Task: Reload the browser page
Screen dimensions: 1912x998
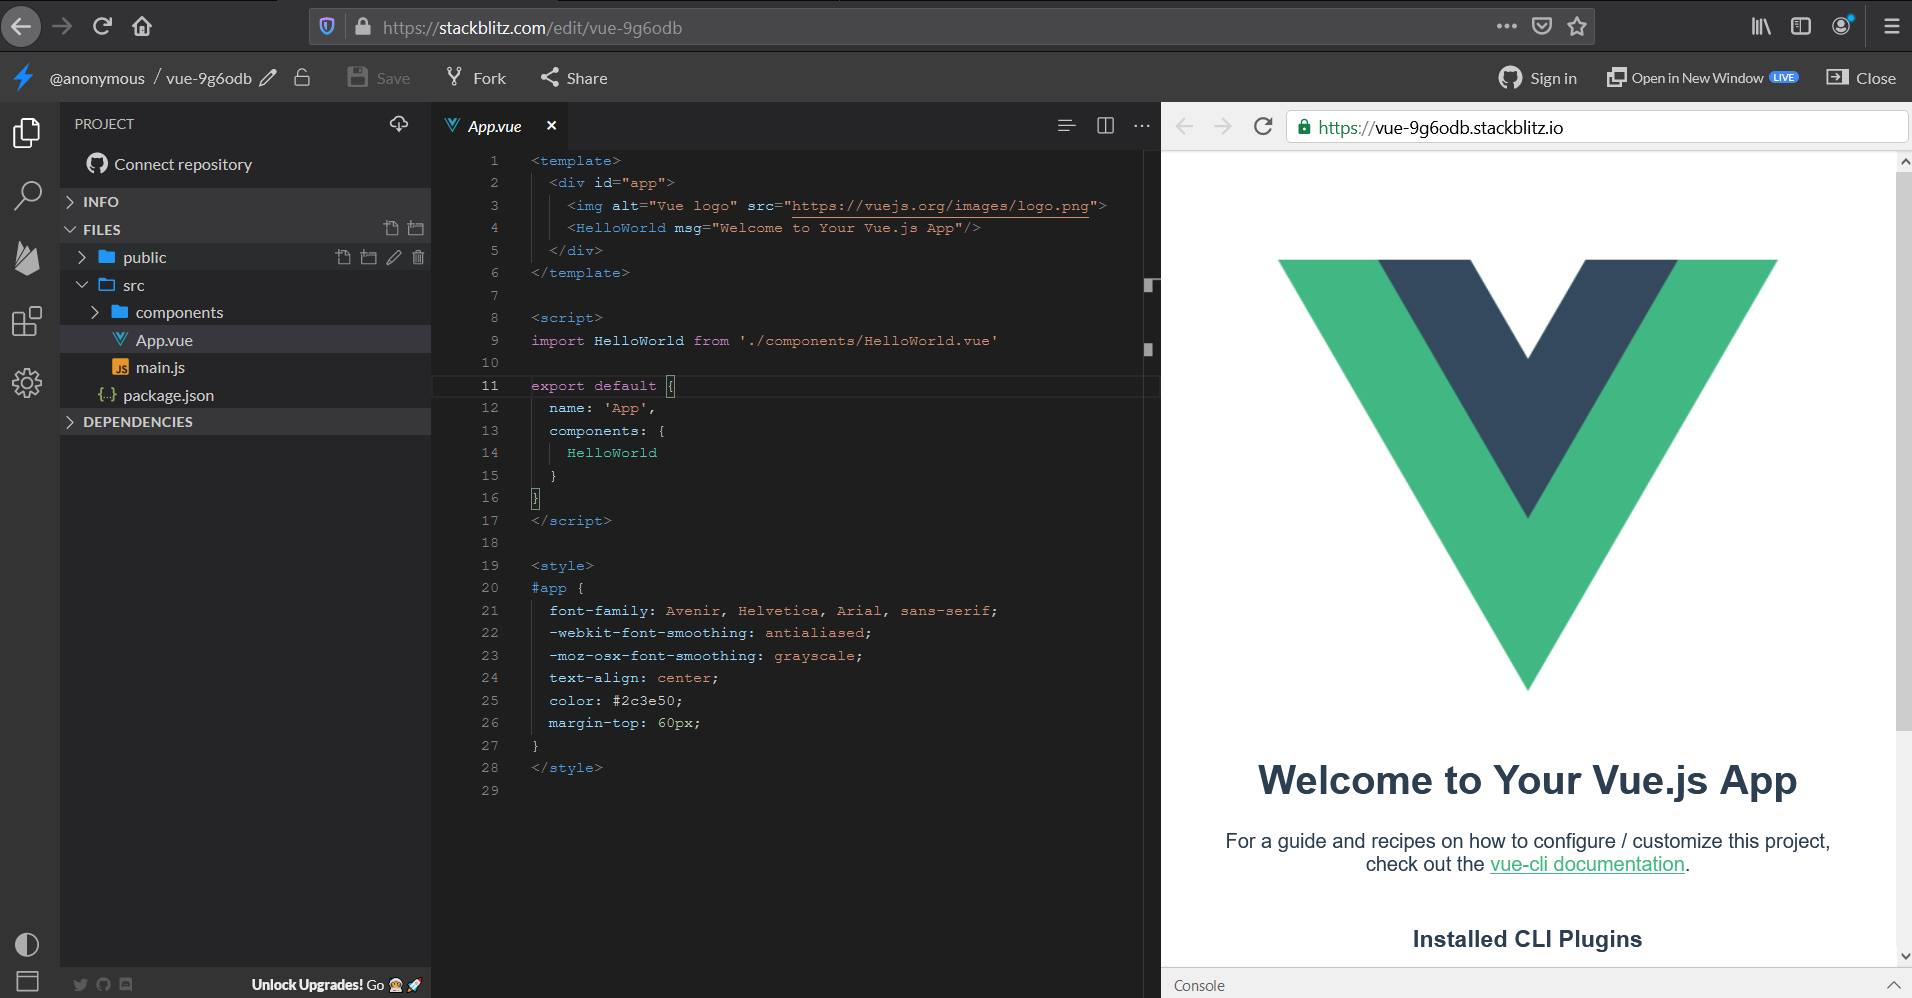Action: pos(102,27)
